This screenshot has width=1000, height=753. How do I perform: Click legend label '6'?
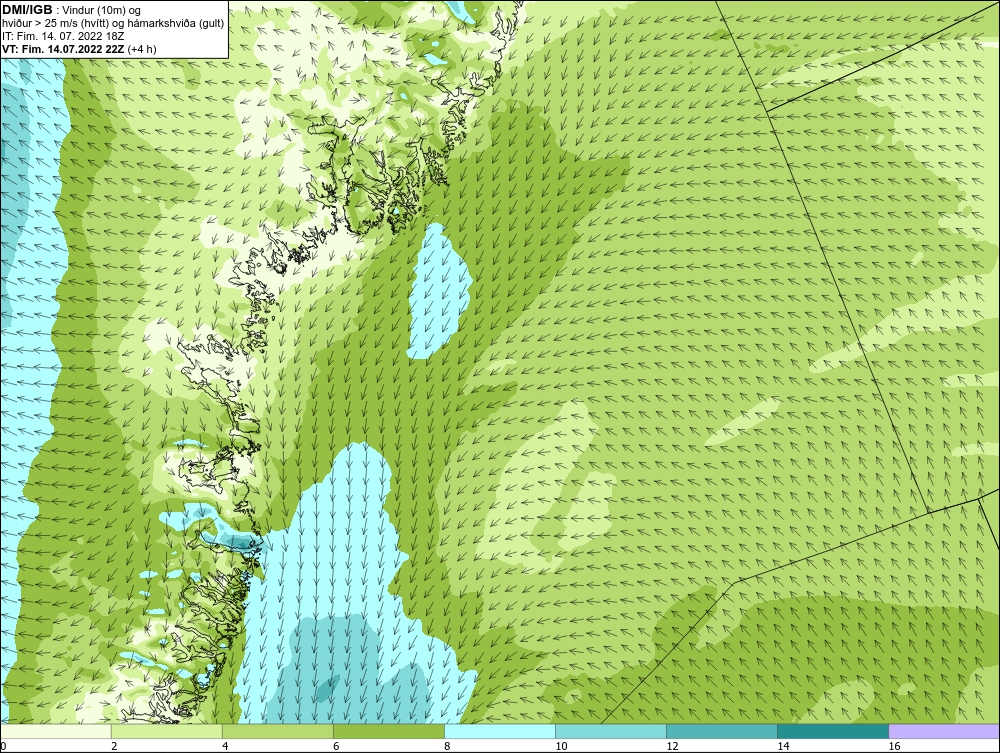(337, 746)
